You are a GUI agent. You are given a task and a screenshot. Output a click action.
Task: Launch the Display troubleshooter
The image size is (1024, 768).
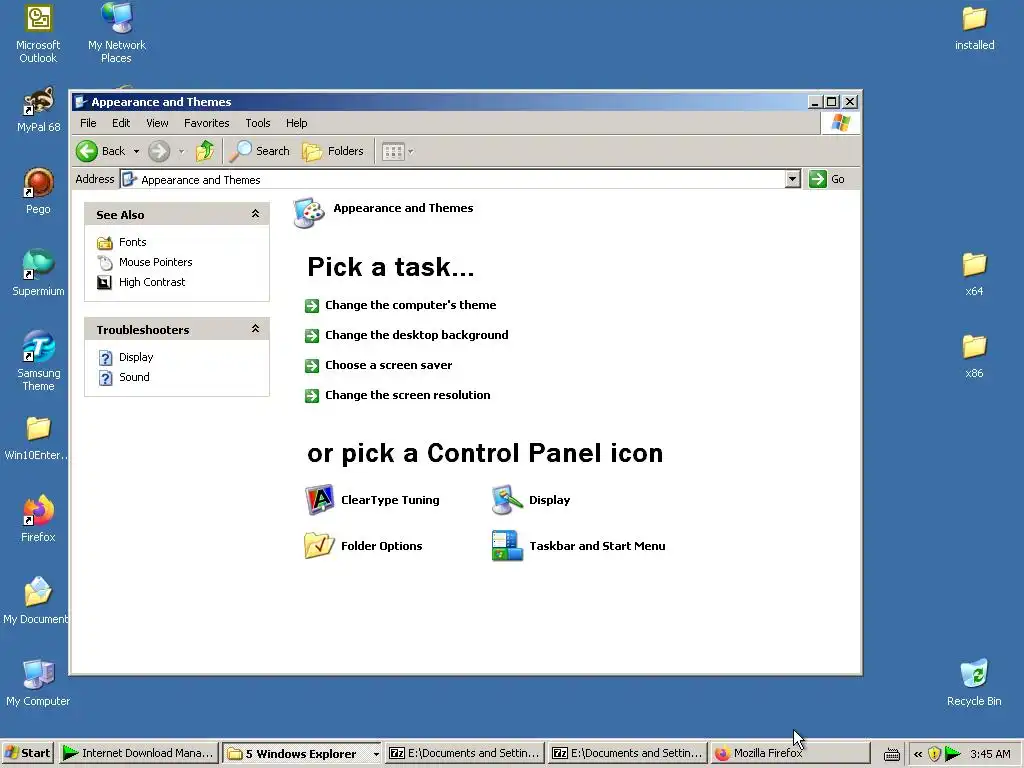click(136, 357)
